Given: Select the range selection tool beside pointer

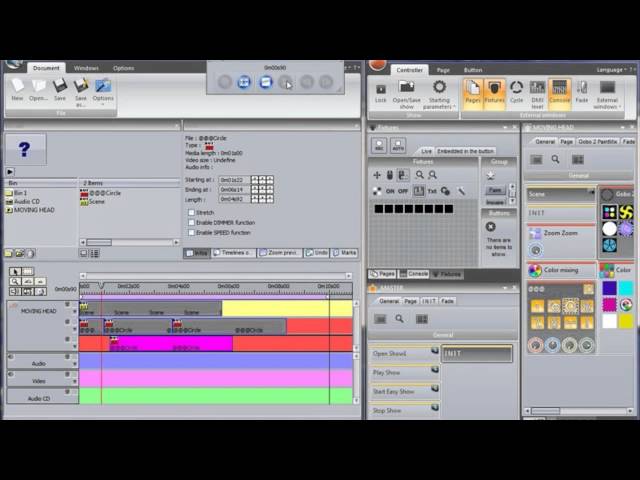Looking at the screenshot, I should (x=28, y=271).
